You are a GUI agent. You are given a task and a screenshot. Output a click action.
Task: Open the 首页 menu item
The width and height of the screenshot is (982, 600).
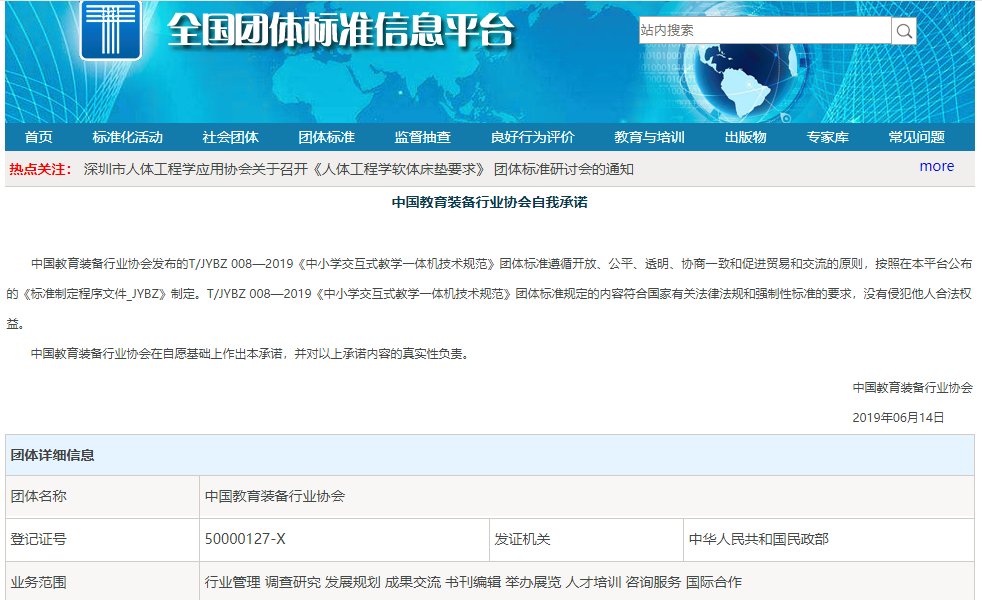click(39, 137)
